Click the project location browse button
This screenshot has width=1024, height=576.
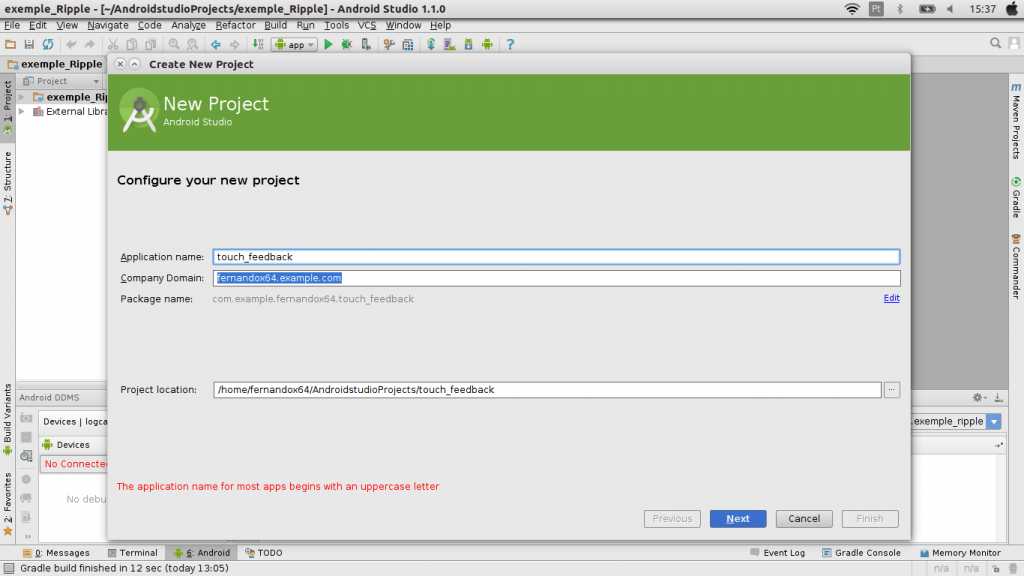coord(891,390)
